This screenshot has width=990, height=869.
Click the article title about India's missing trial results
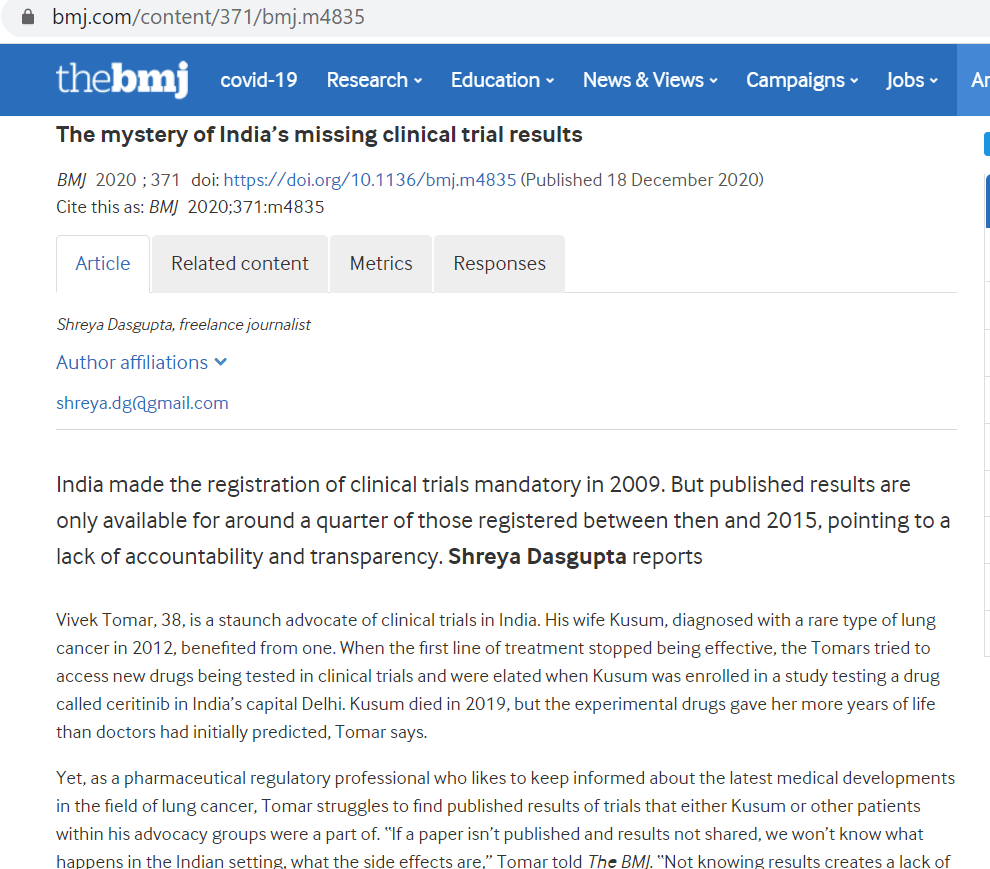(319, 134)
